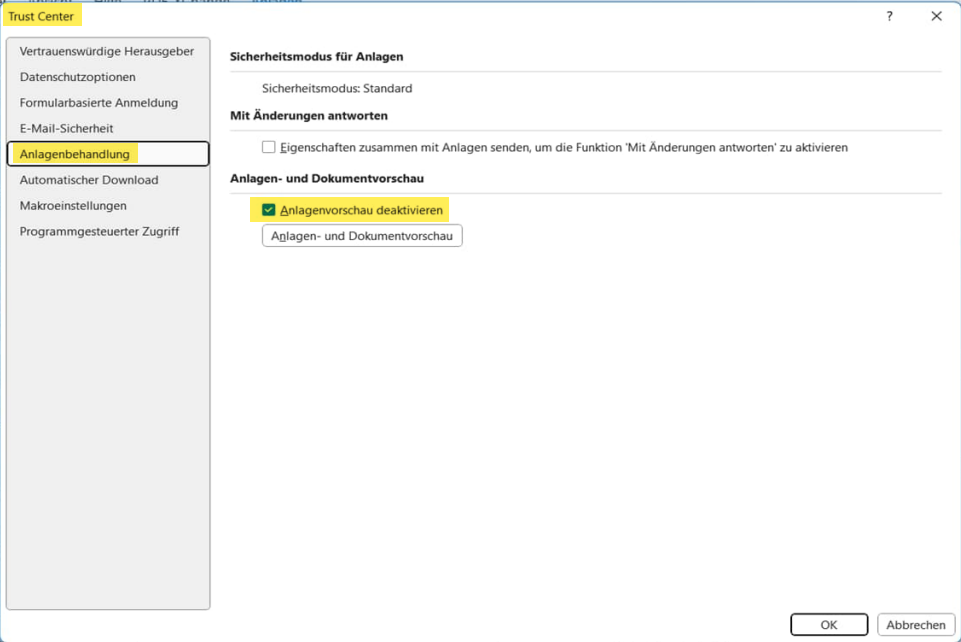Switch to Datenschutzoptionen in the sidebar

click(x=78, y=77)
